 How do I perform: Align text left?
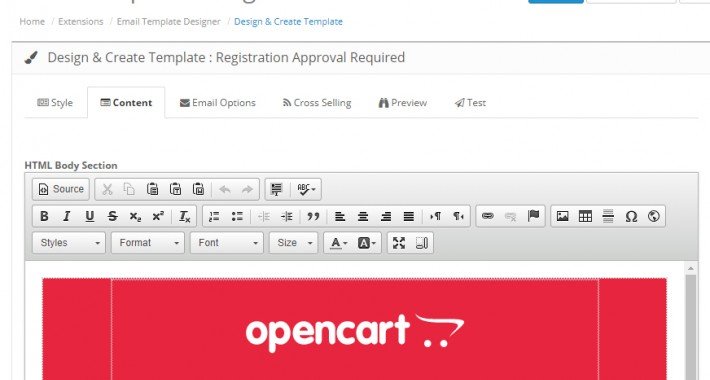[x=340, y=216]
